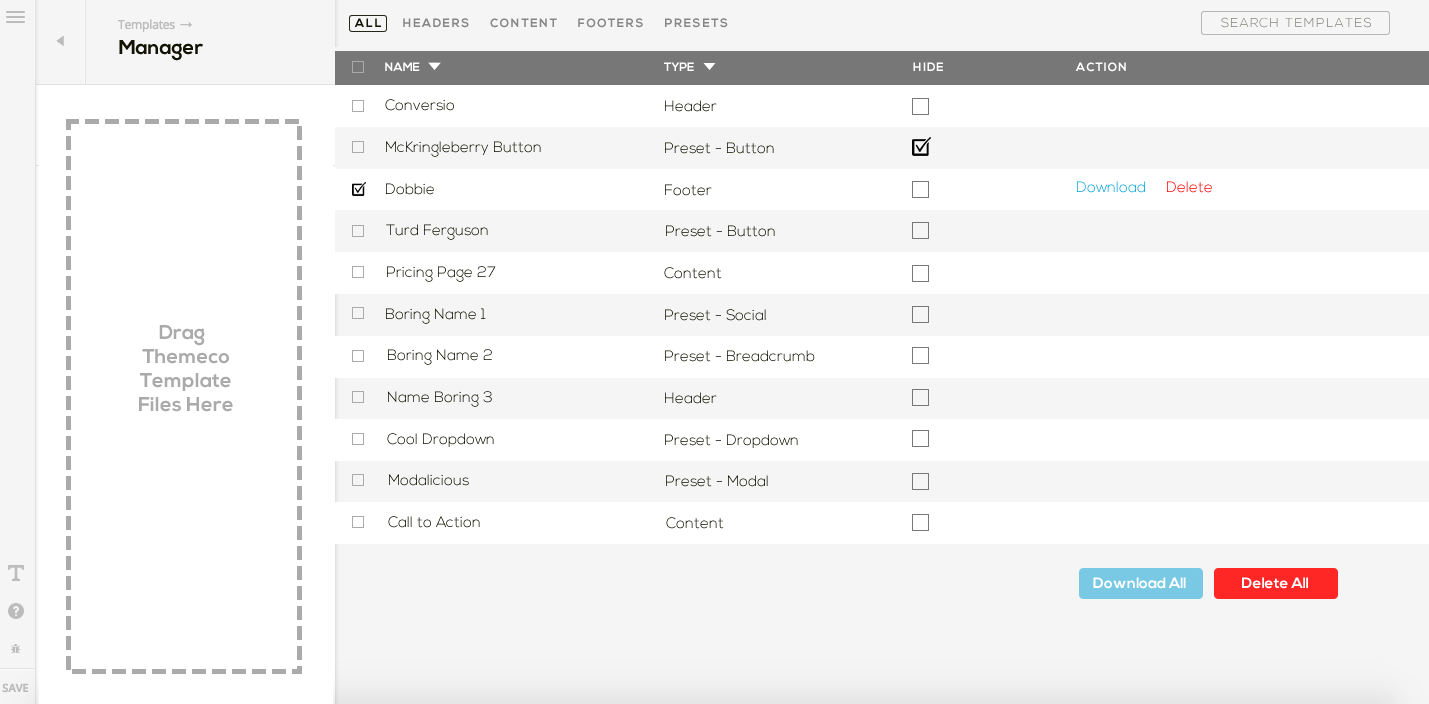1429x704 pixels.
Task: Open the PRESETS tab
Action: tap(696, 22)
